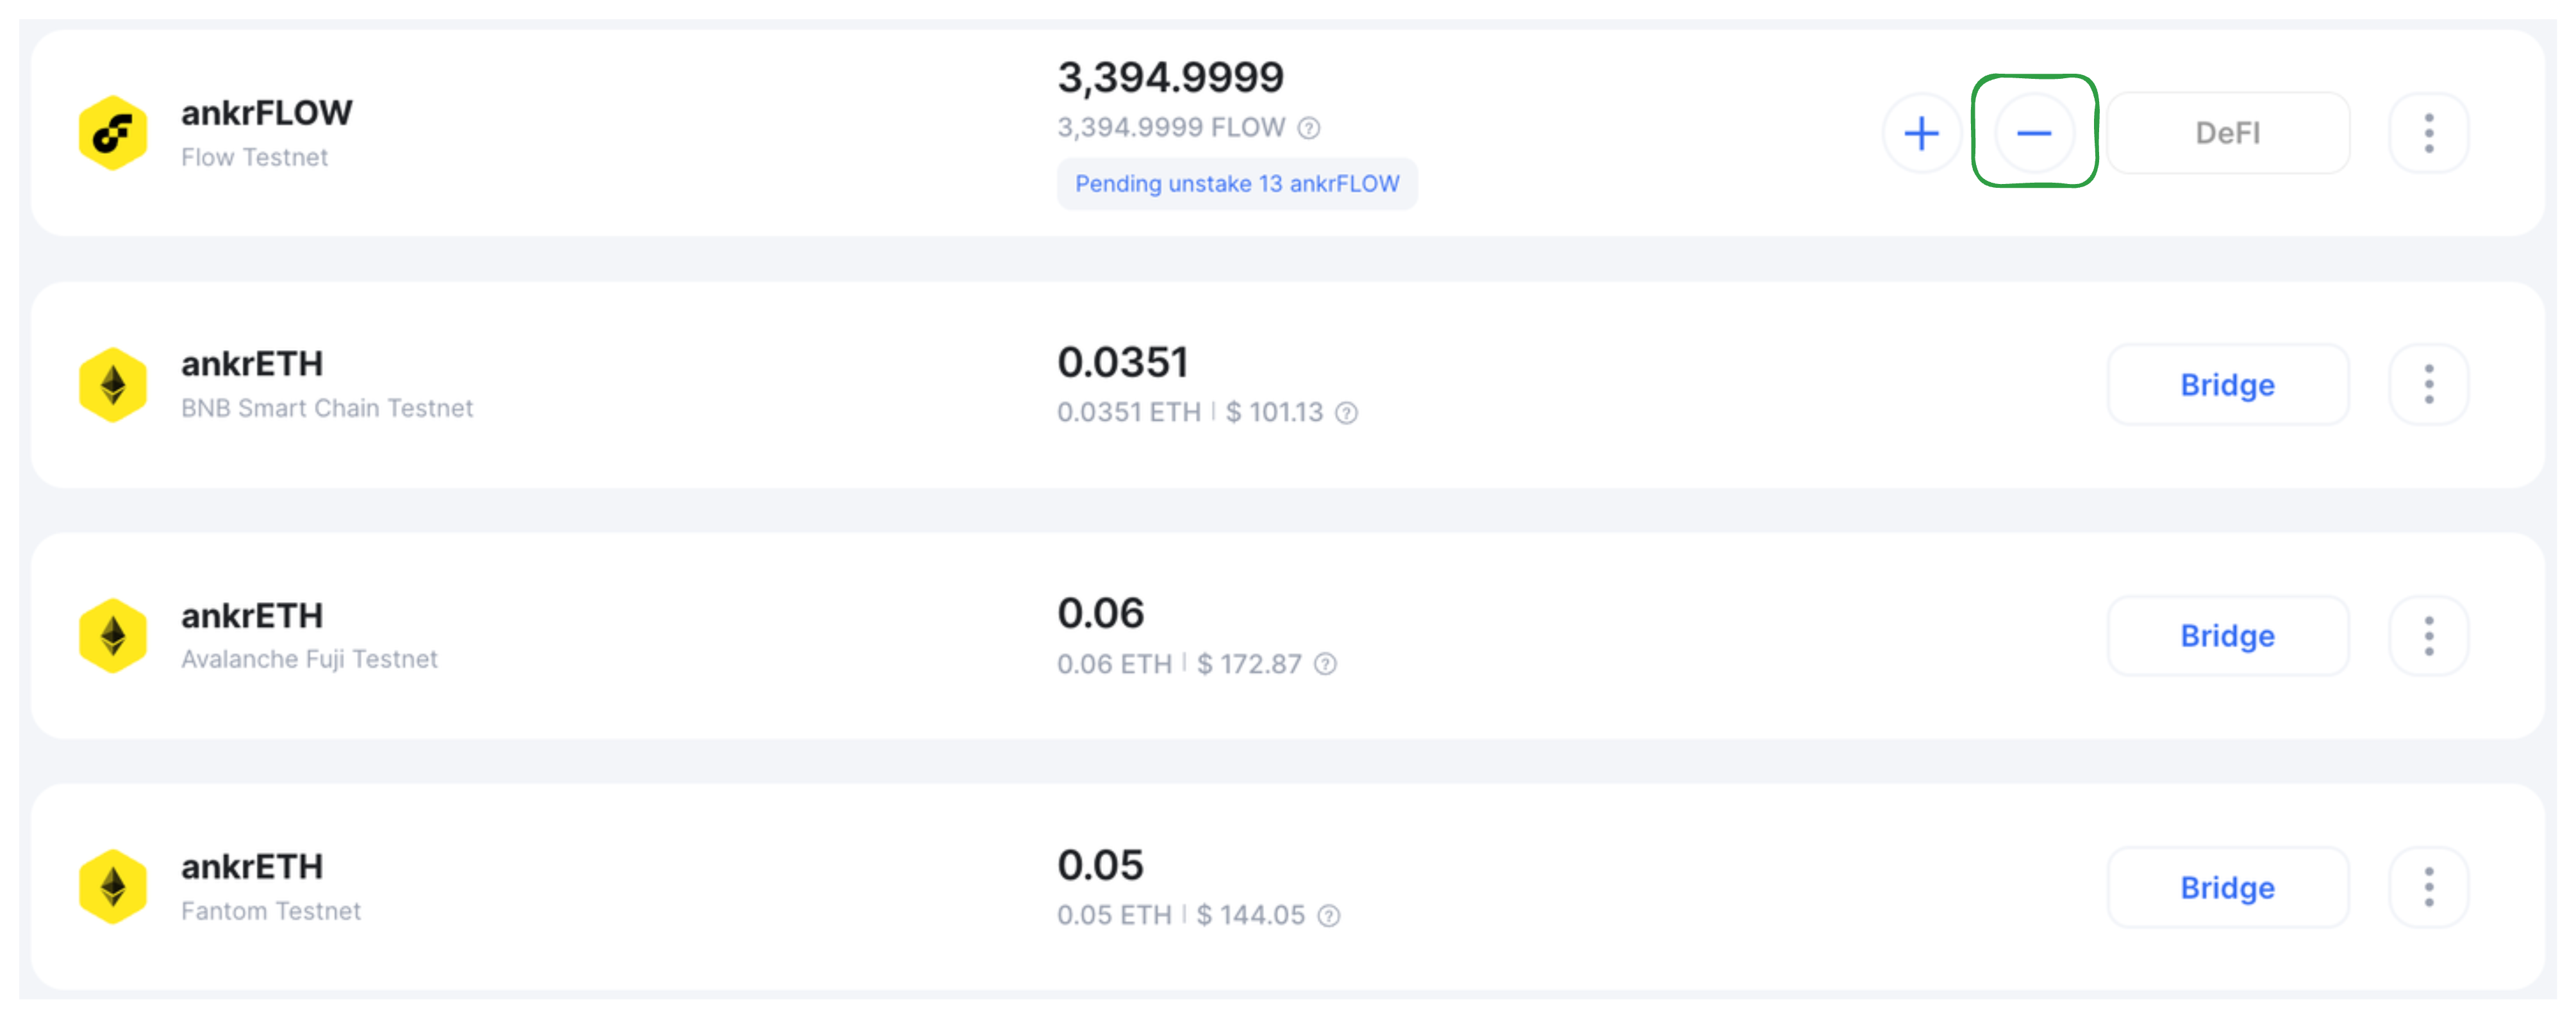The image size is (2576, 1018).
Task: Click Bridge for Fantom Testnet ankrETH
Action: click(2227, 887)
